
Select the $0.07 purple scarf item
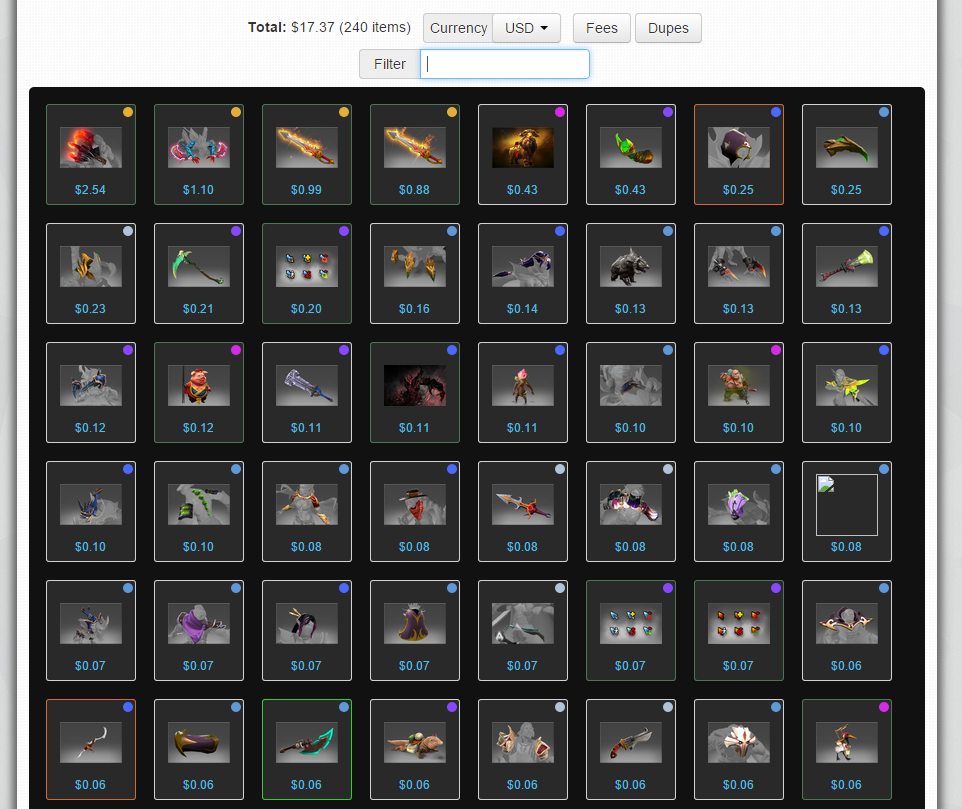tap(199, 631)
